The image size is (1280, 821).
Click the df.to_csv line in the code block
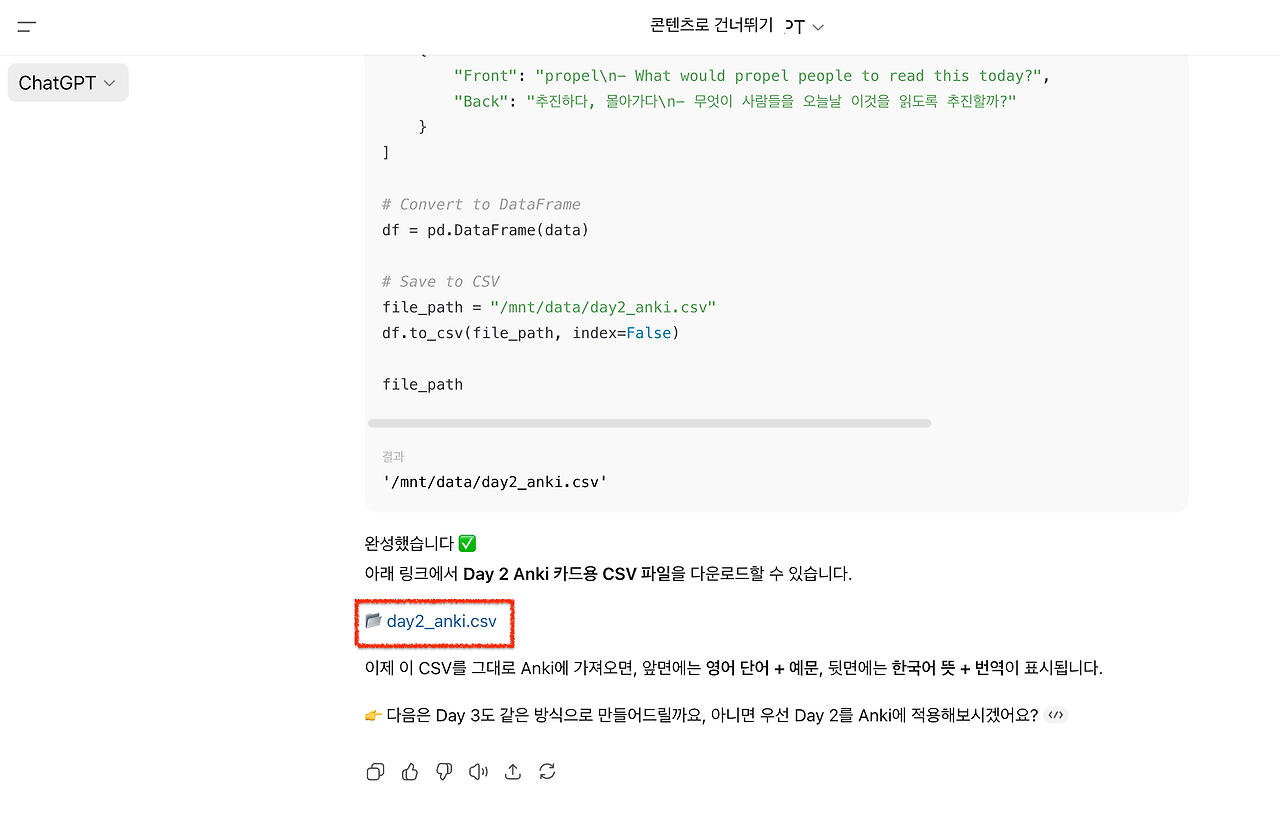[x=531, y=332]
